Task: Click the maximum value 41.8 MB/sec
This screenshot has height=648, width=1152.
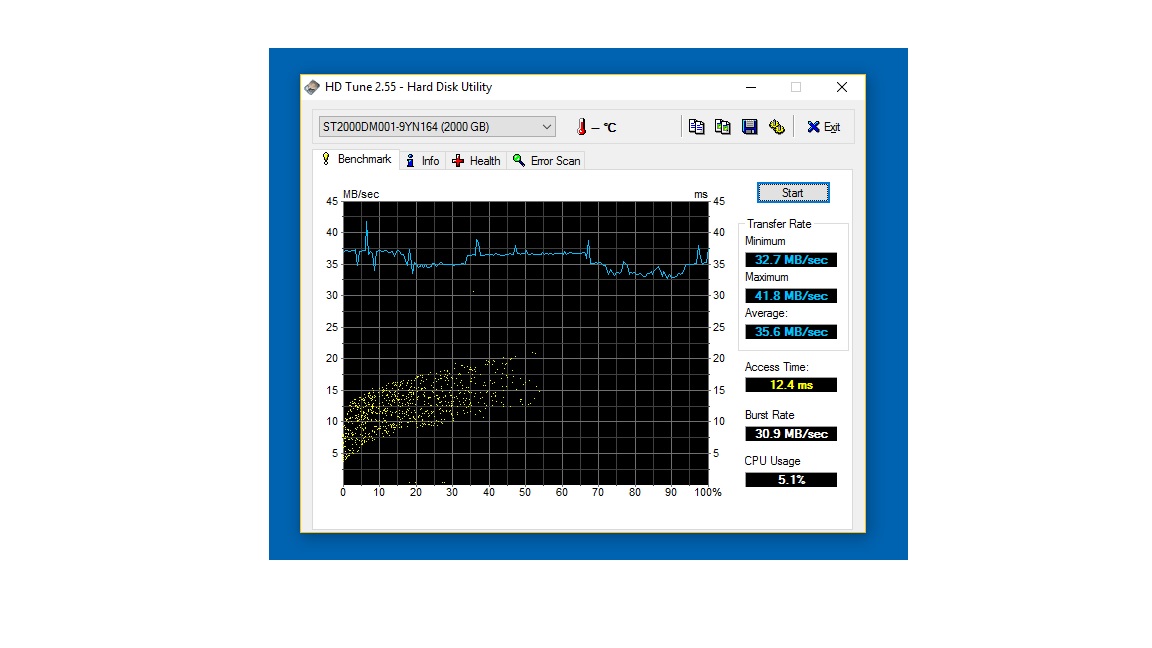Action: point(791,295)
